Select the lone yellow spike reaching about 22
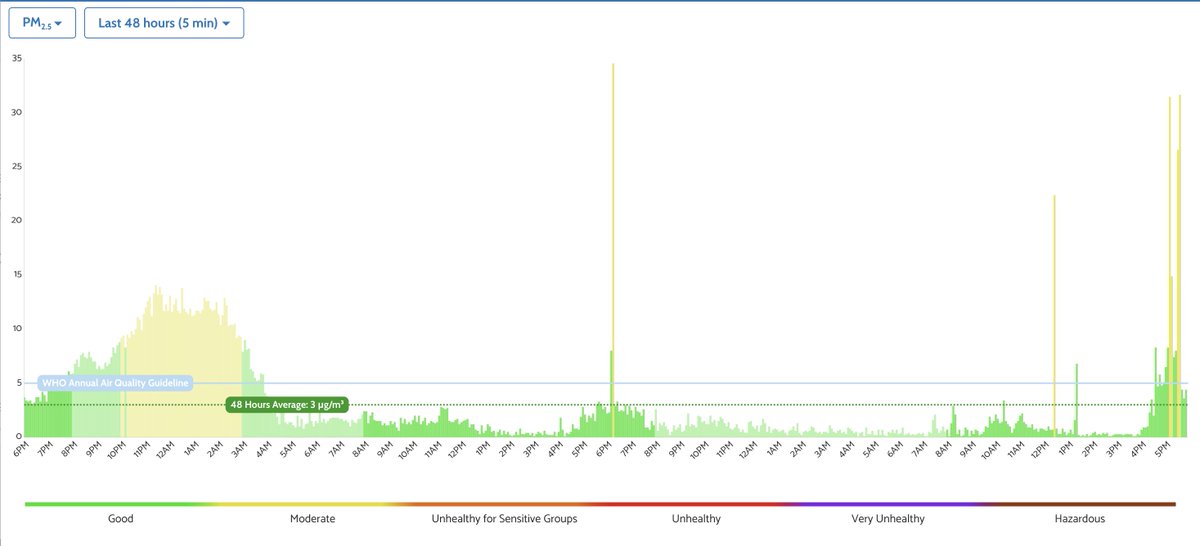Screen dimensions: 1200x546 click(1054, 316)
